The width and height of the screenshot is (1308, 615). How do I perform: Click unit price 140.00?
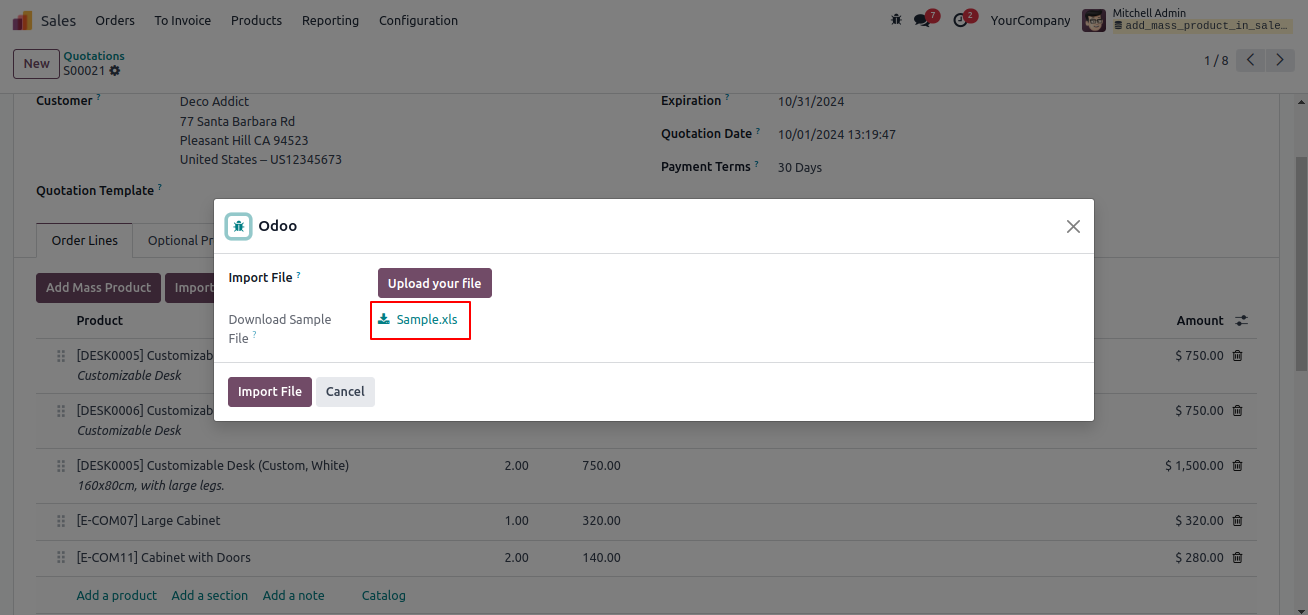coord(601,557)
